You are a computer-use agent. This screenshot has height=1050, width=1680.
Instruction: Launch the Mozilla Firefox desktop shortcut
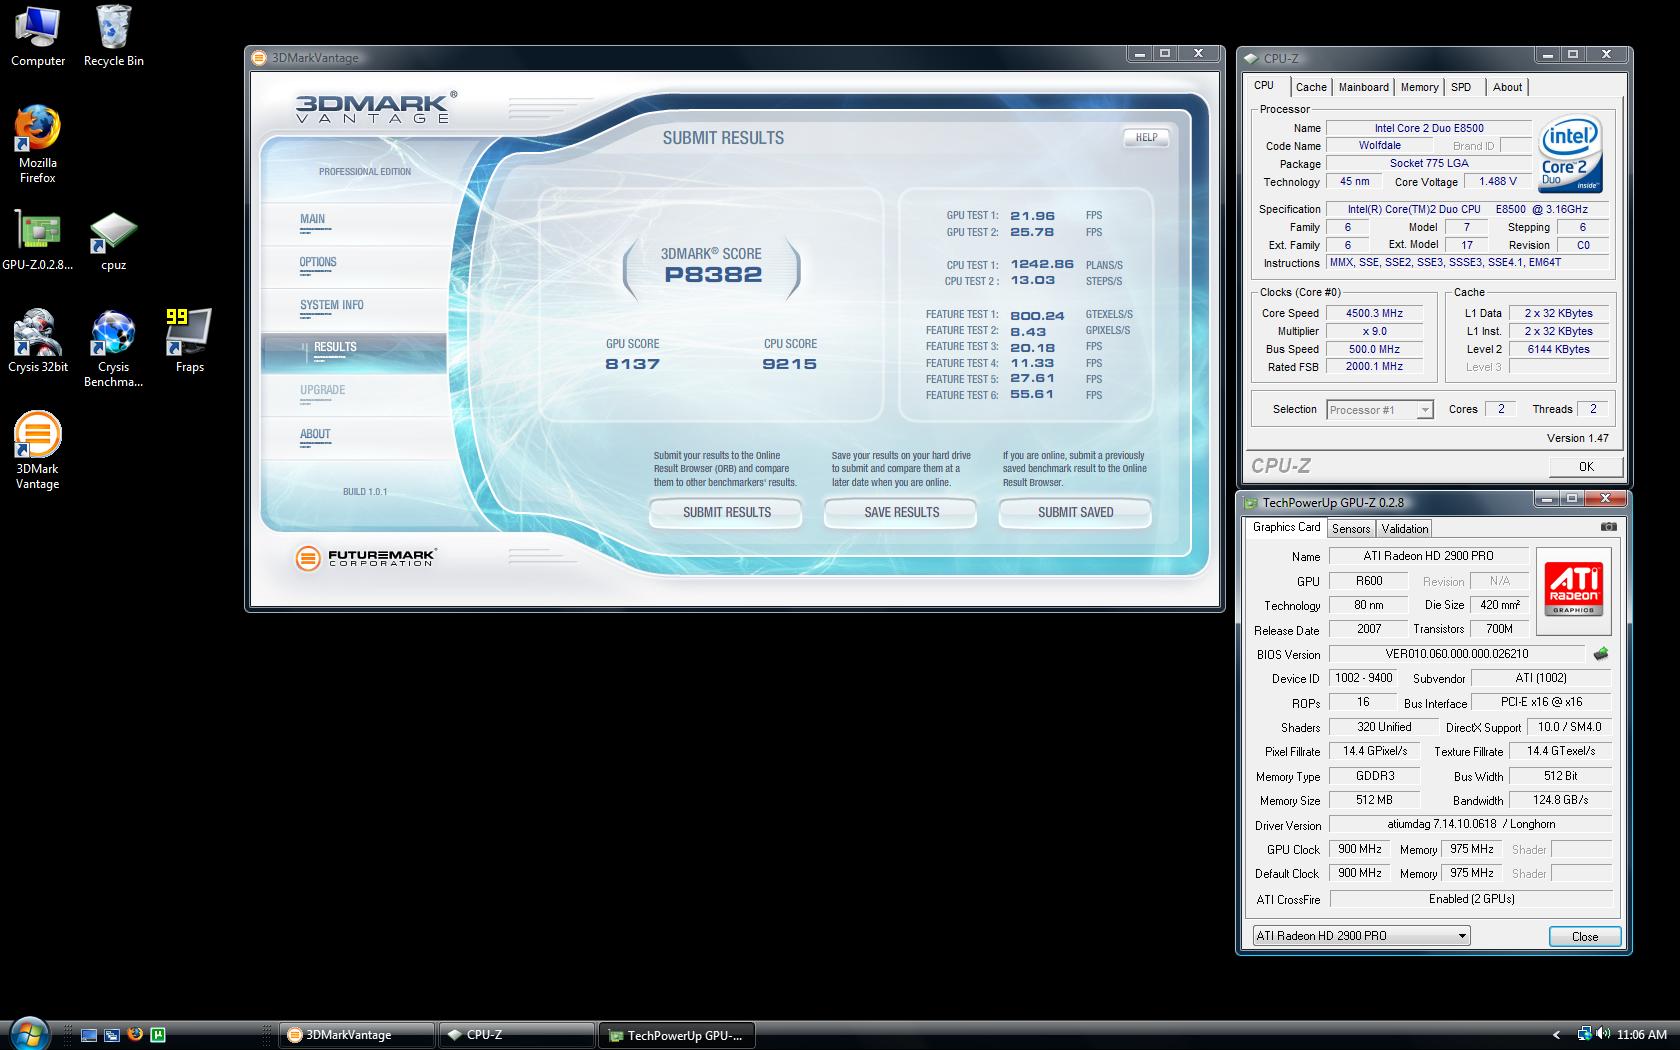38,144
